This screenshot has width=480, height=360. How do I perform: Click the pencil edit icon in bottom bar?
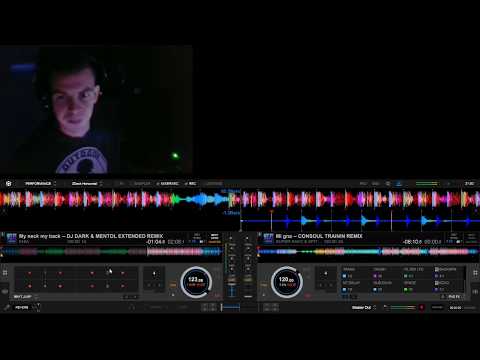pos(7,307)
